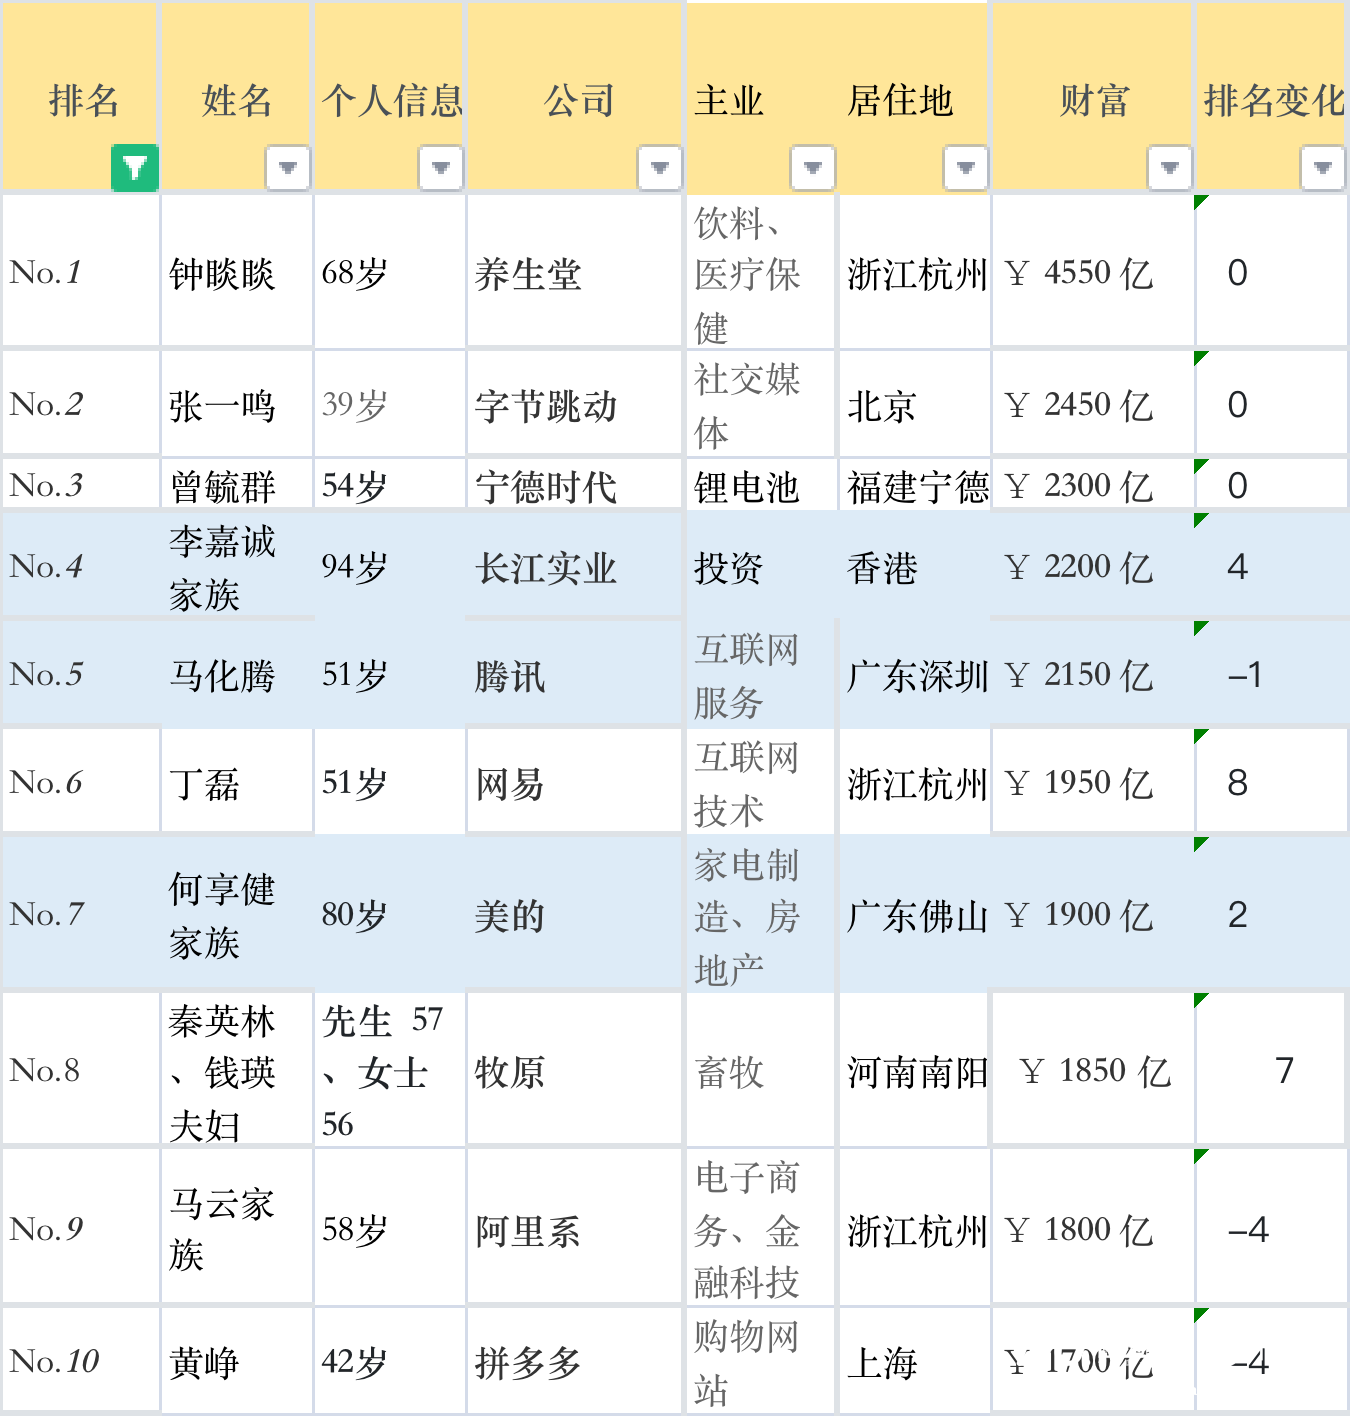
Task: Select the 阿里系 company cell
Action: 575,1228
